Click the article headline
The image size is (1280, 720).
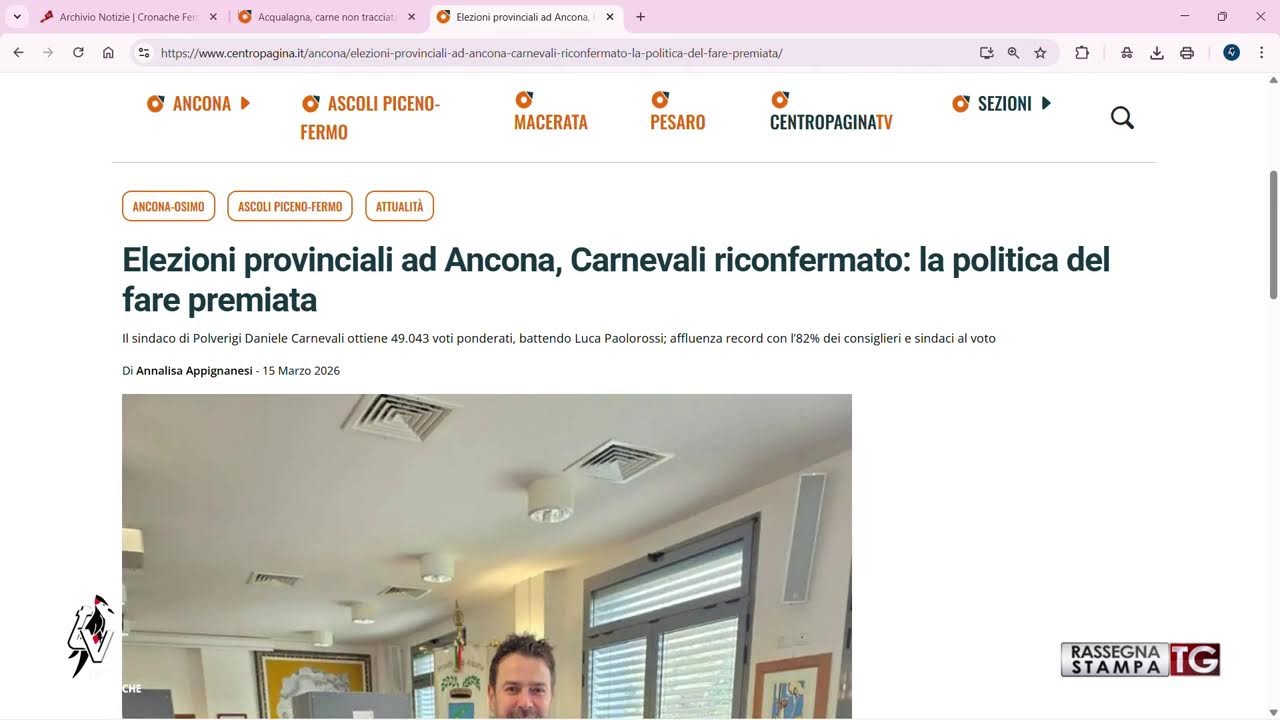(616, 279)
